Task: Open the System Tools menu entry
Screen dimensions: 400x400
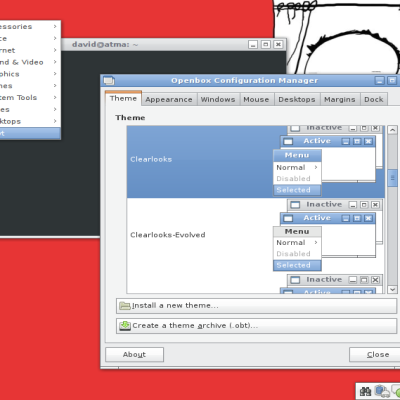Action: click(x=30, y=98)
